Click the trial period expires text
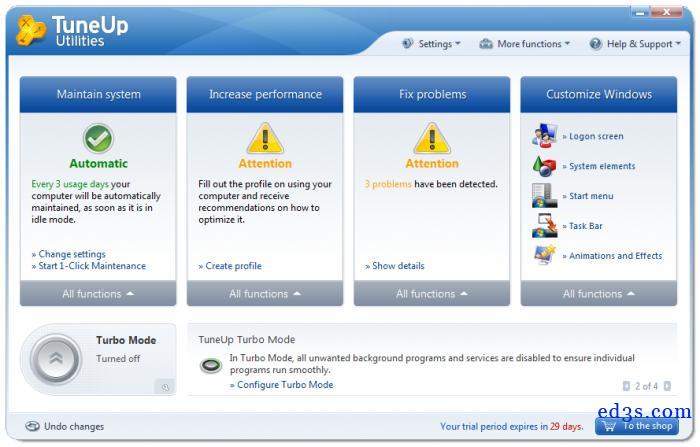The height and width of the screenshot is (447, 700). pos(512,426)
